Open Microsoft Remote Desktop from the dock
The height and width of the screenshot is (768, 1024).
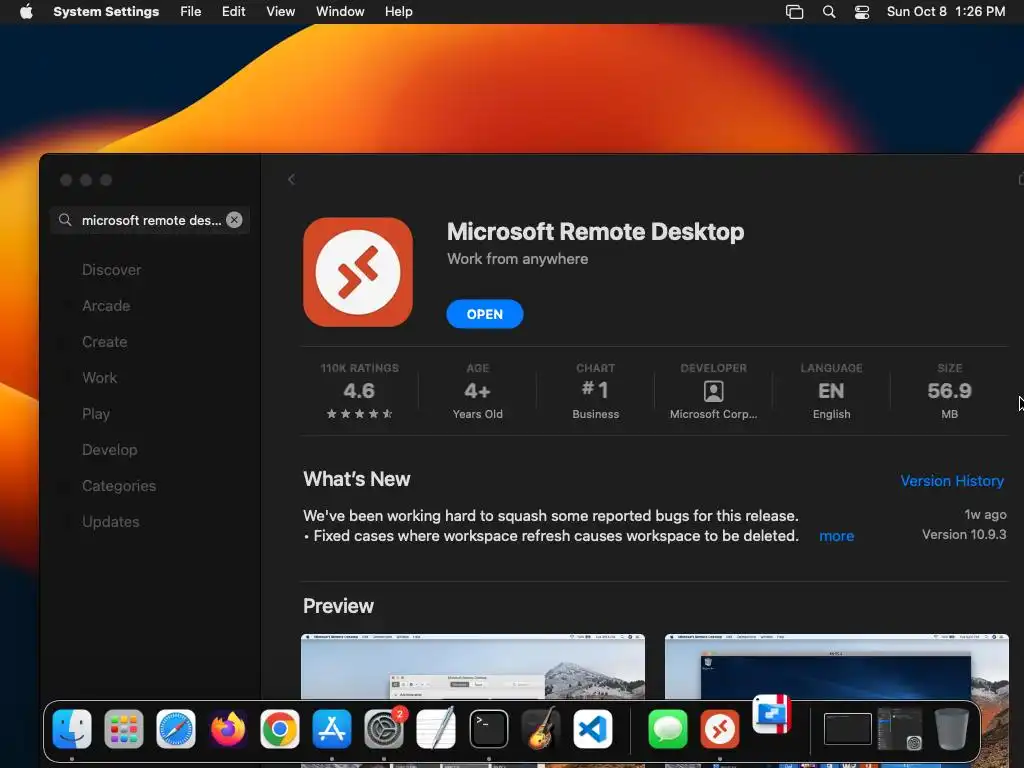(x=720, y=729)
